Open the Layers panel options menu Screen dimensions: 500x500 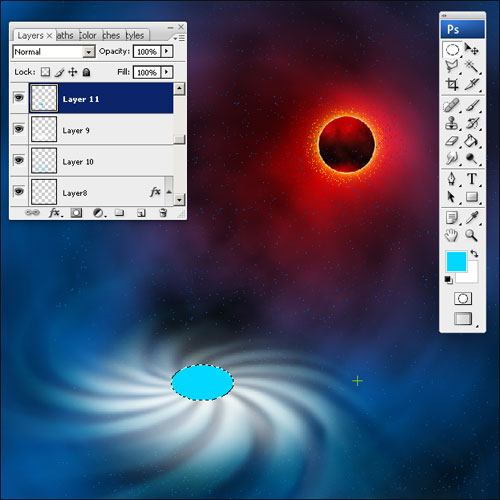point(179,38)
